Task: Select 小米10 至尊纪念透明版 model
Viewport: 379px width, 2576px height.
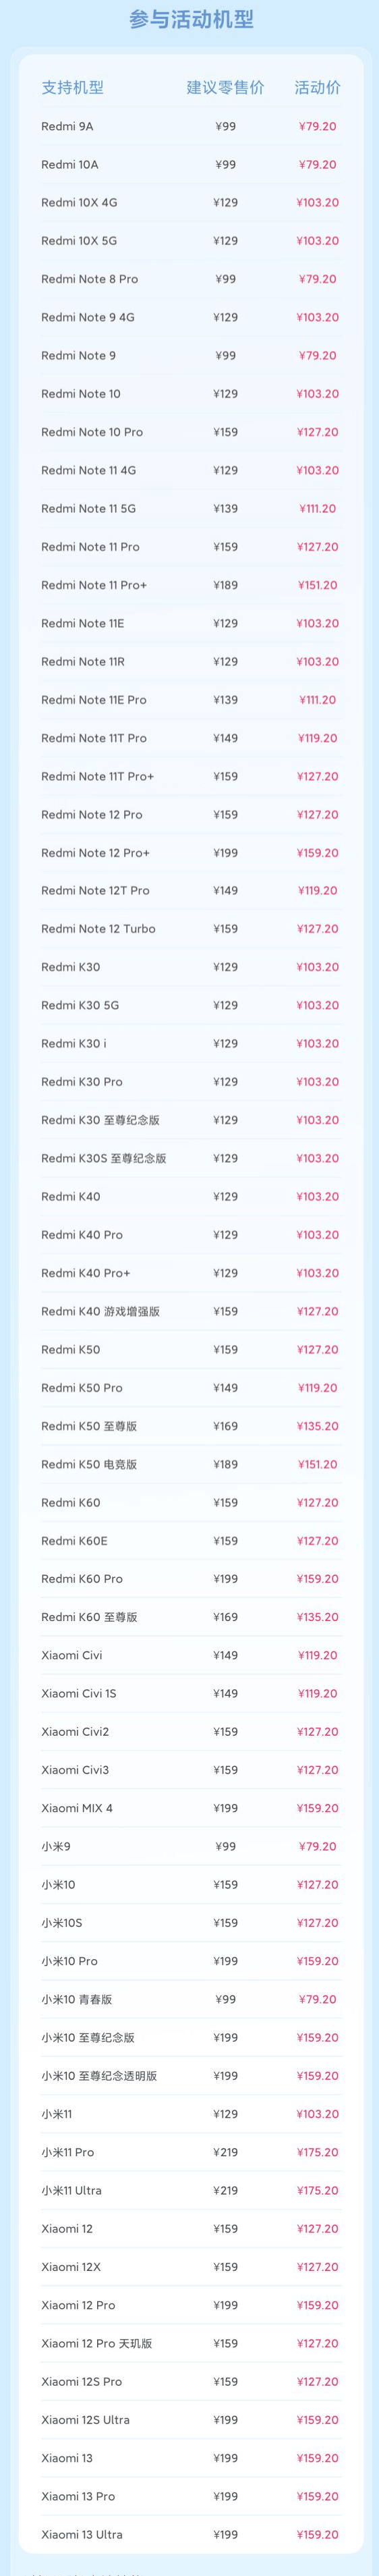Action: [x=99, y=2076]
